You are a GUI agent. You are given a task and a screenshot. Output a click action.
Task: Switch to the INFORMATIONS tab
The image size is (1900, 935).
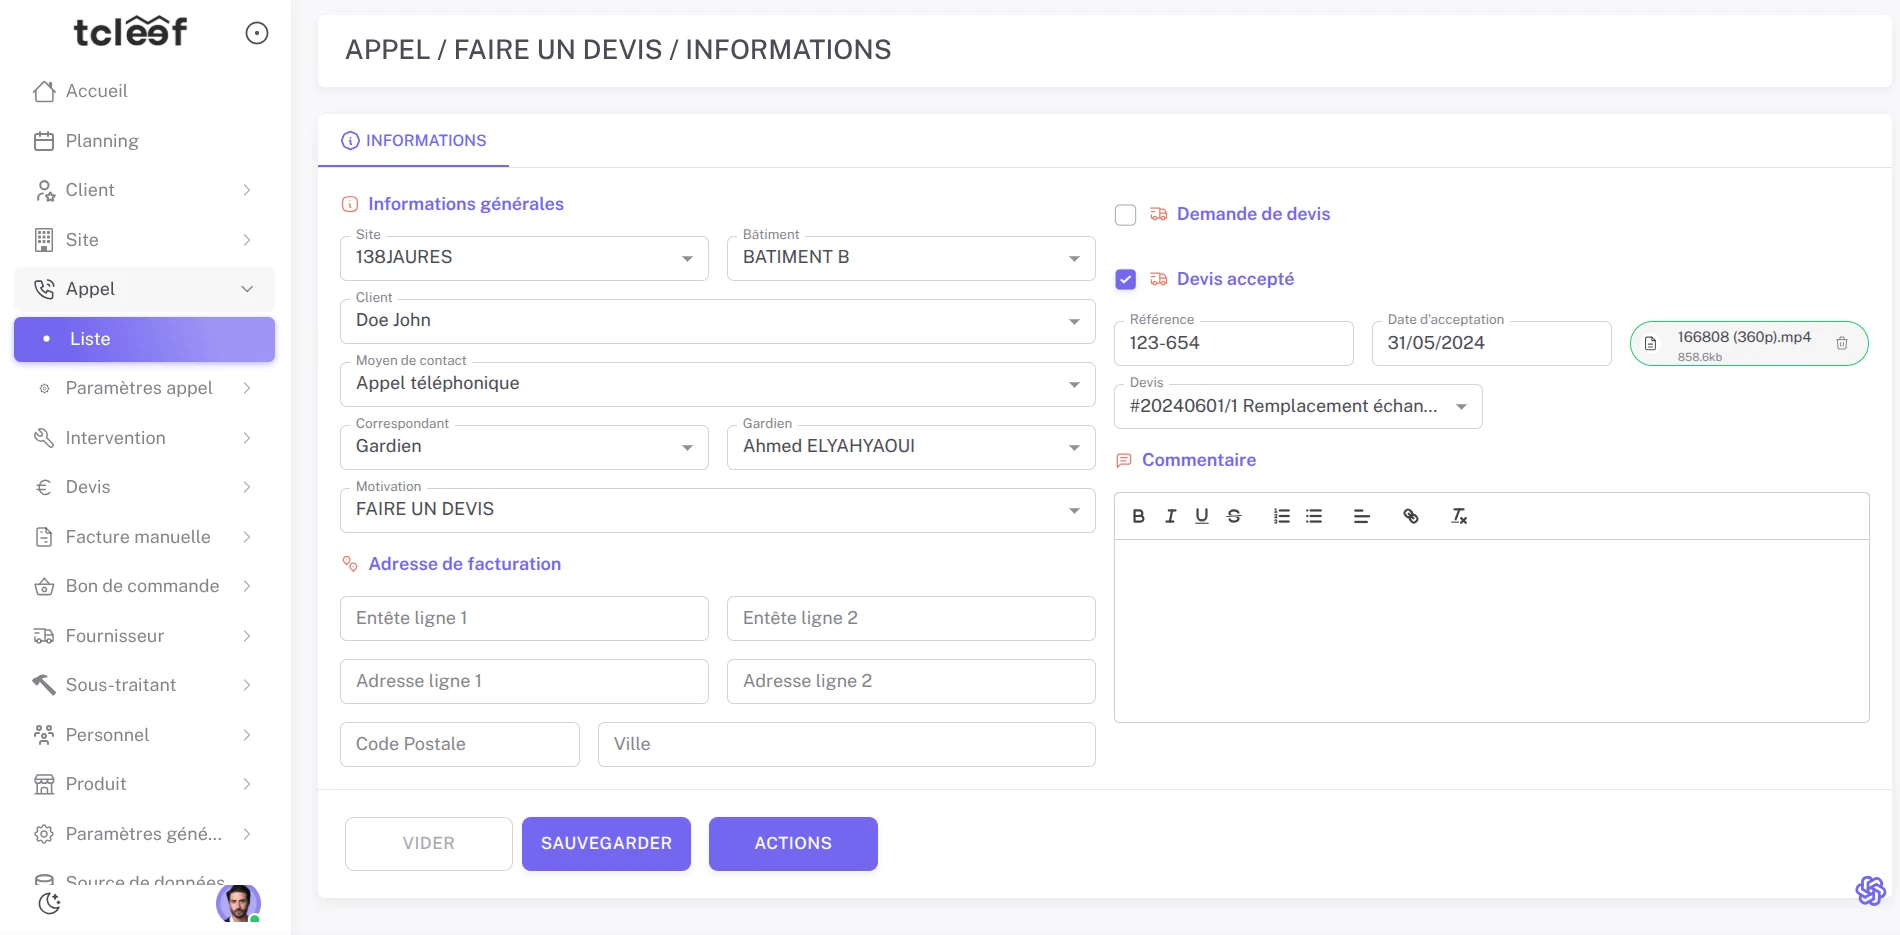pos(424,140)
